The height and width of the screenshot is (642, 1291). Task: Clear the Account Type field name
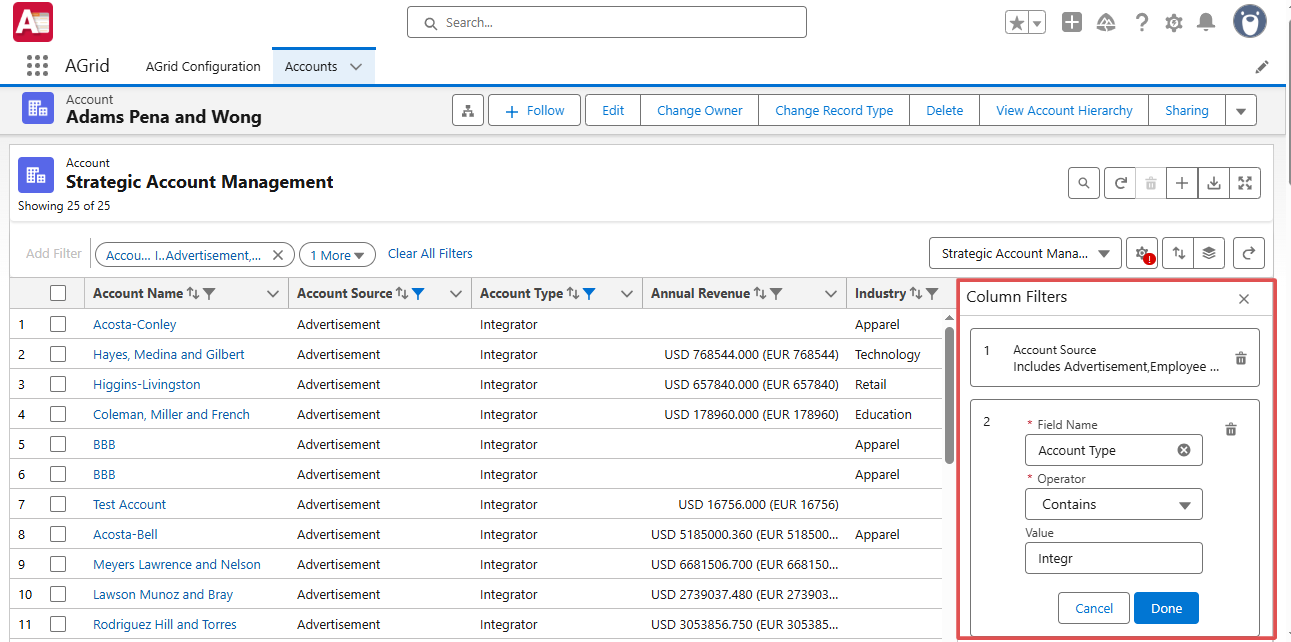(1184, 450)
